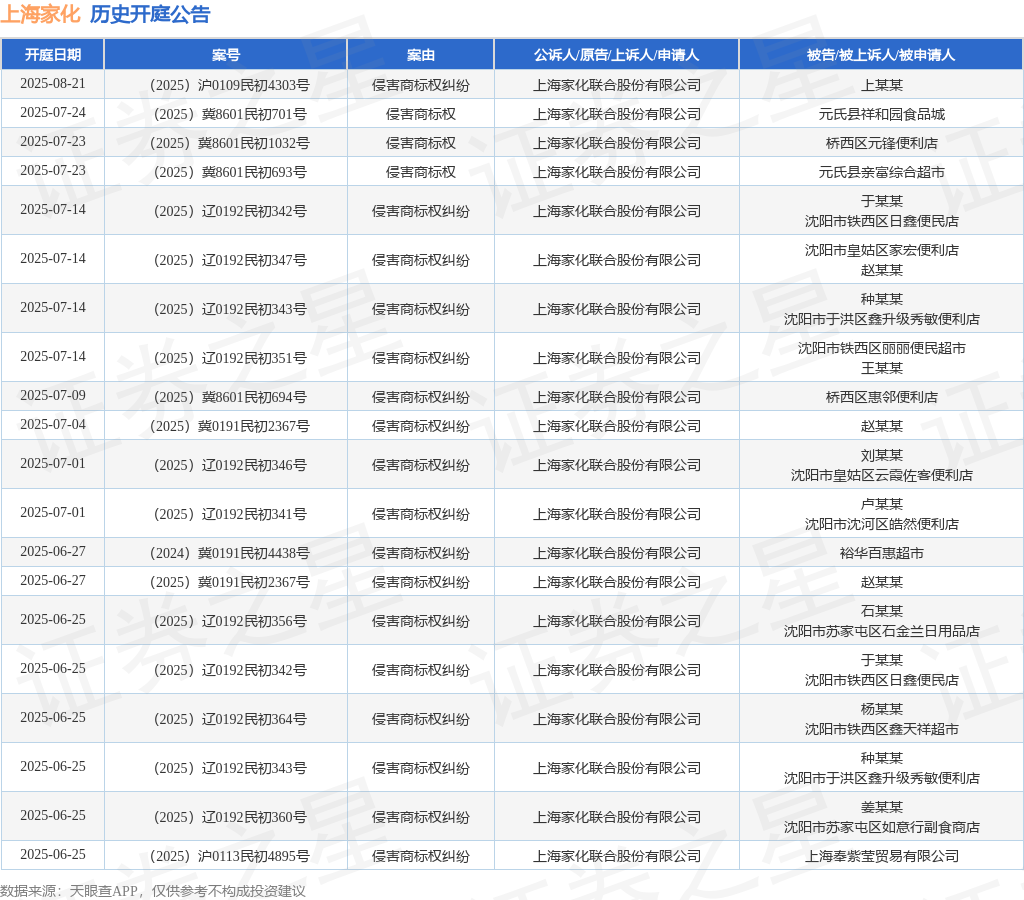Image resolution: width=1024 pixels, height=900 pixels.
Task: Click the 历史开庭公告 heading
Action: (150, 14)
